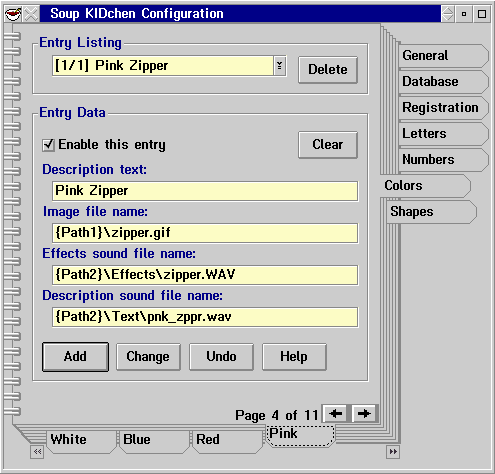Viewport: 495px width, 474px height.
Task: Click the Clear button
Action: 328,145
